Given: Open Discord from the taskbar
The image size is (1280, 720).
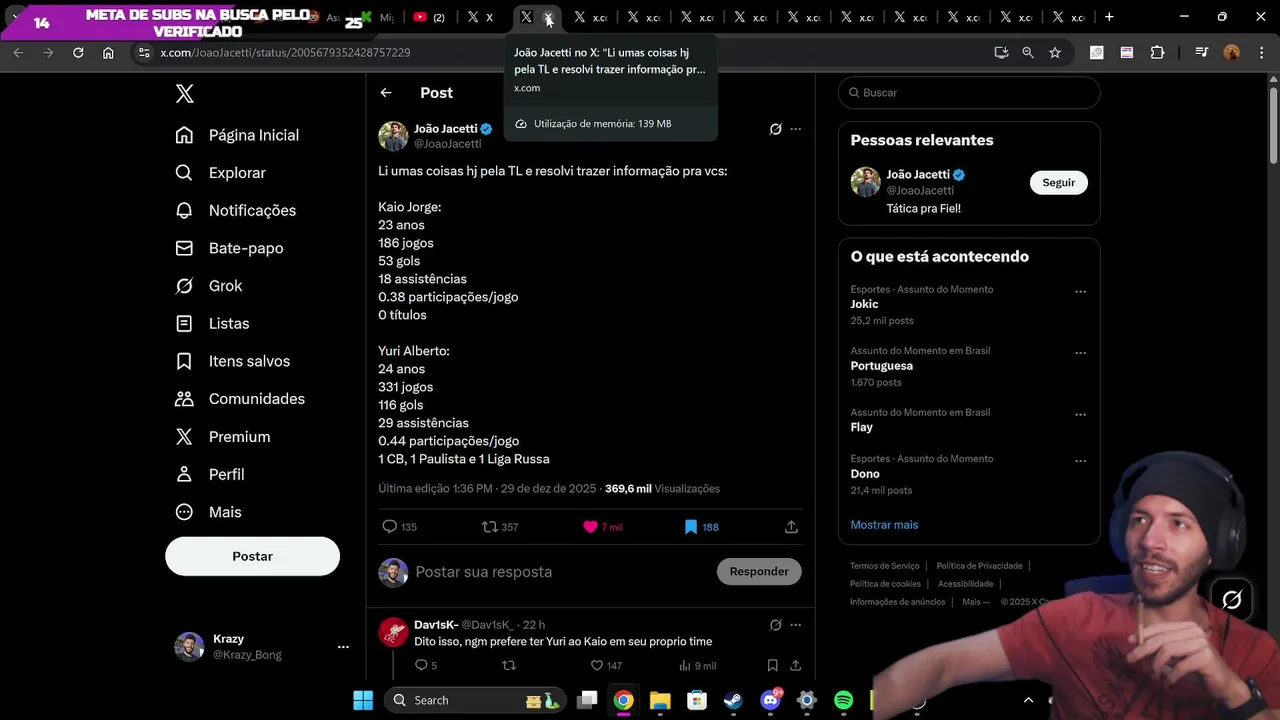Looking at the screenshot, I should 770,700.
